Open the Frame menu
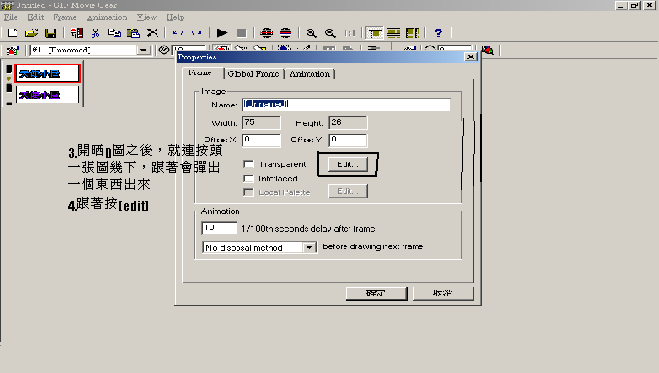Screen dimensions: 659x373 pyautogui.click(x=65, y=17)
